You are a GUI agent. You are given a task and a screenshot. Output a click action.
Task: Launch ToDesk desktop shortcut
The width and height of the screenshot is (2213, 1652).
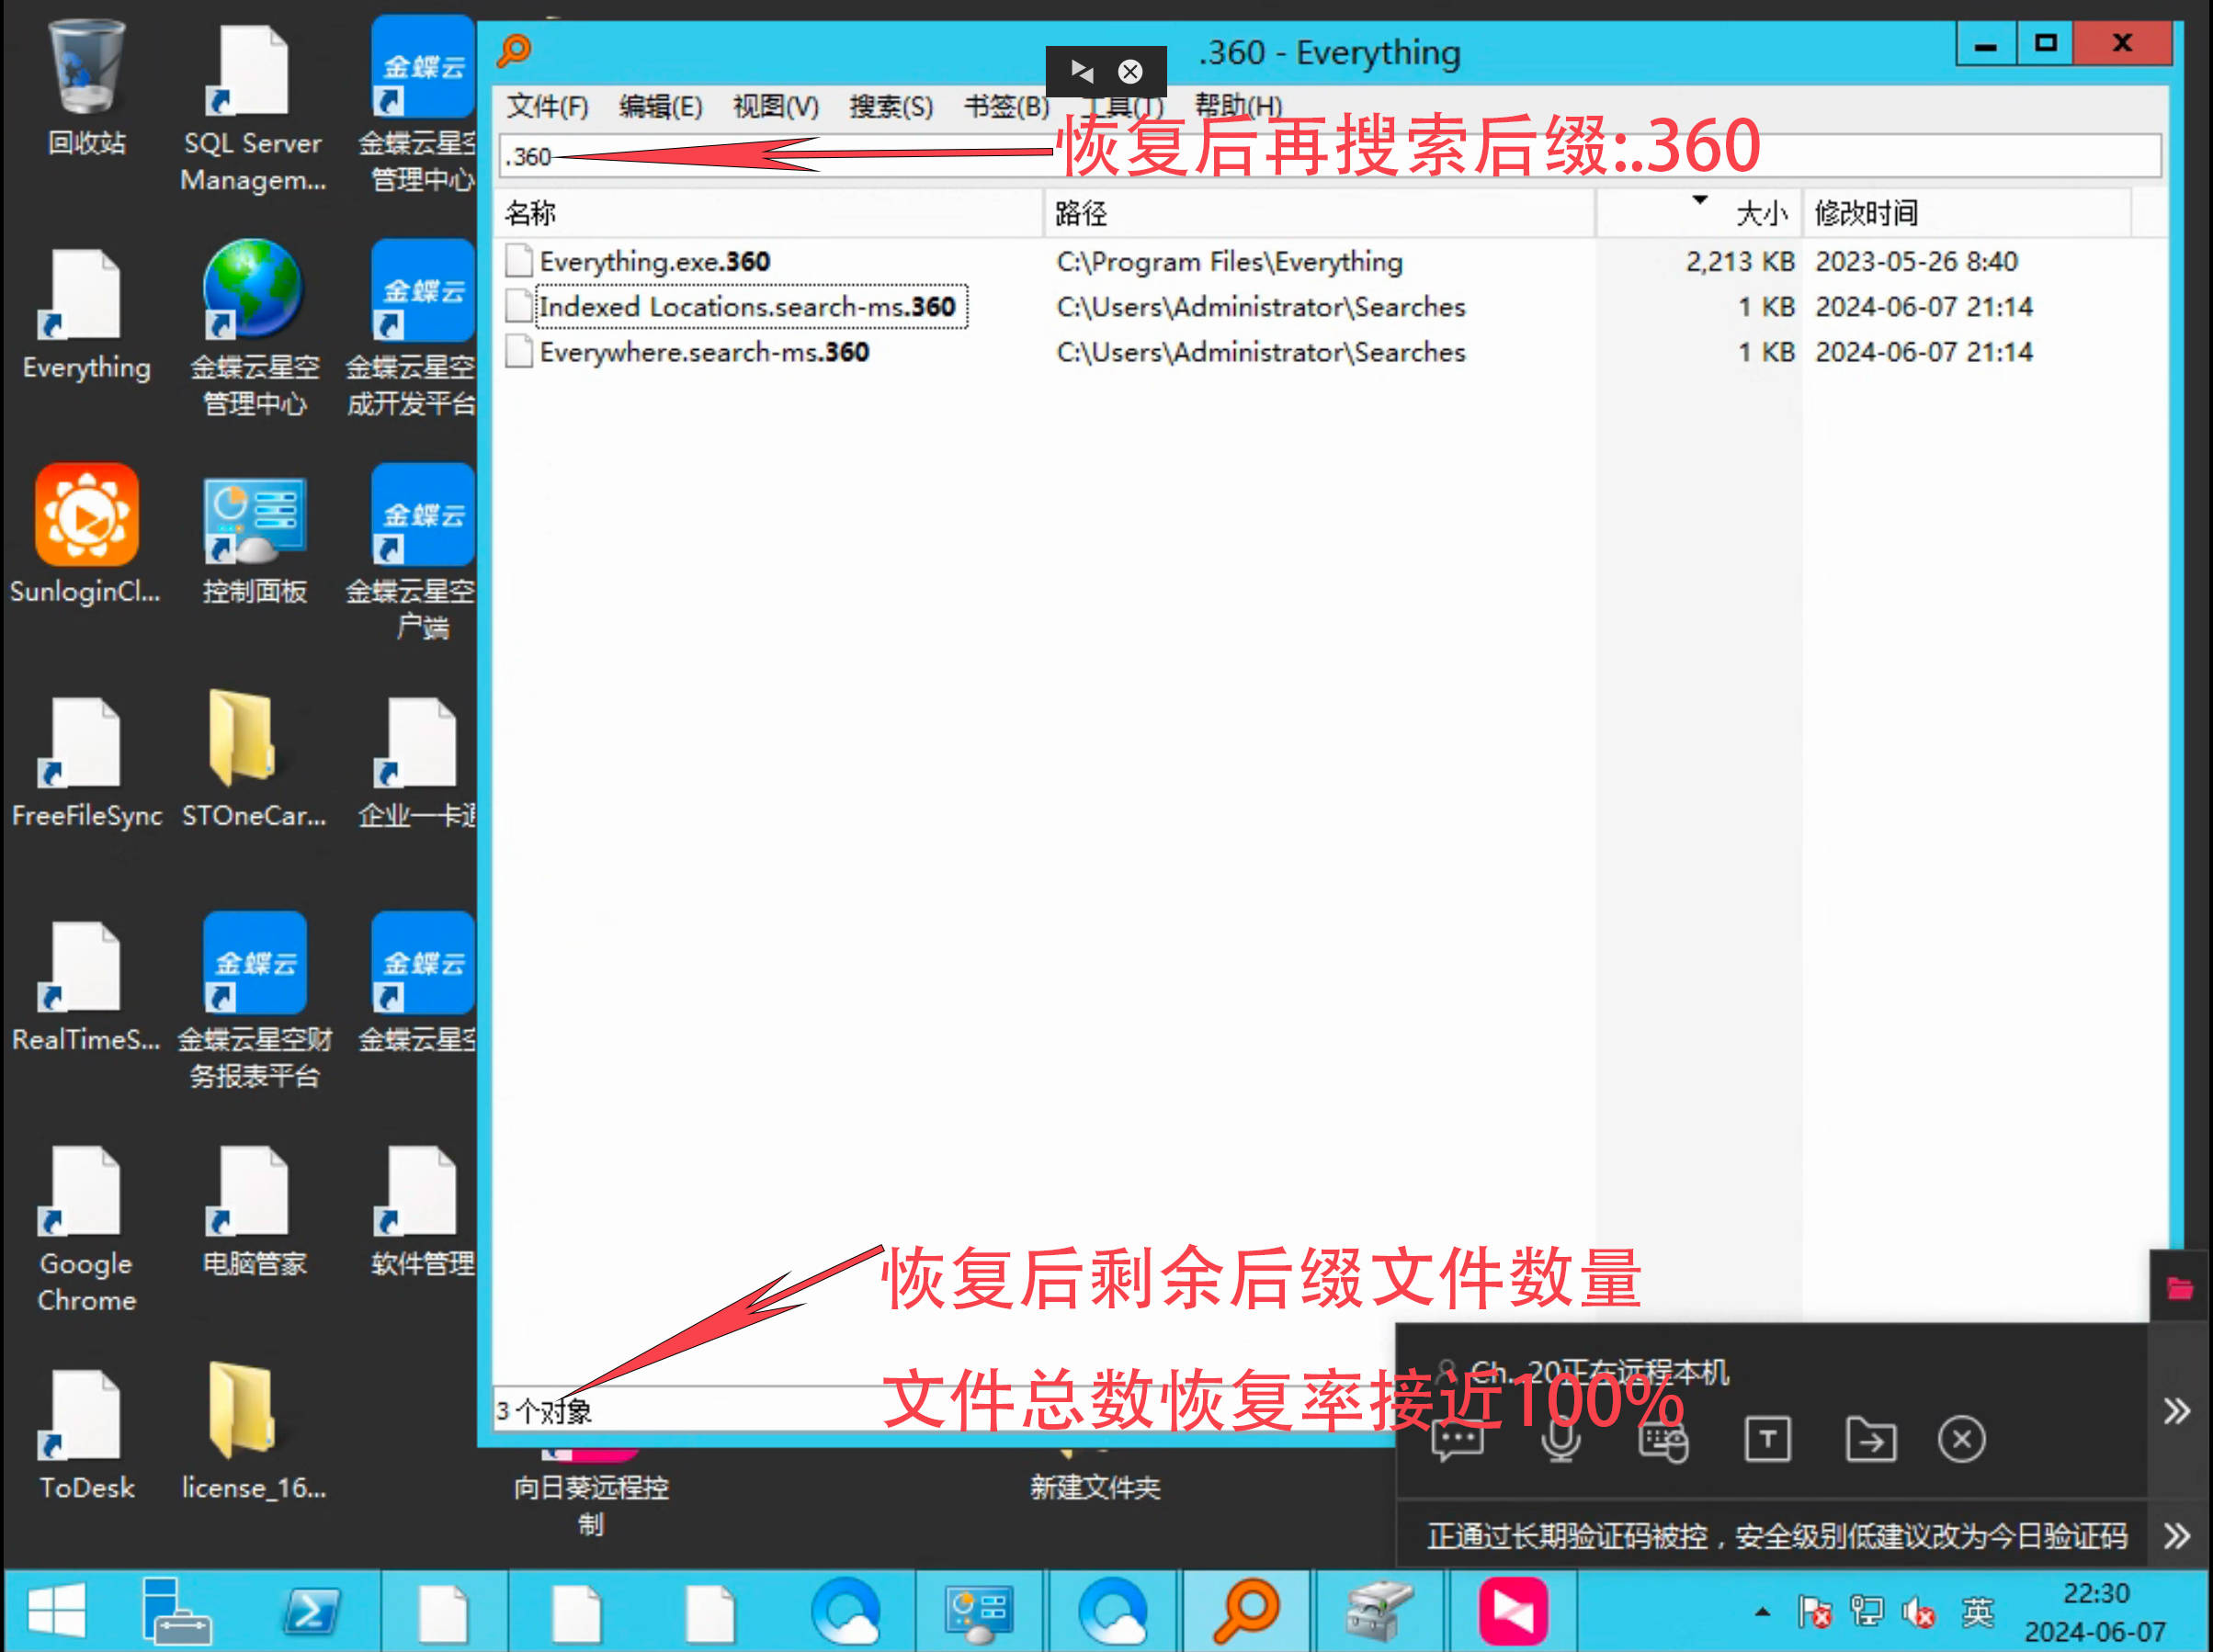87,1434
